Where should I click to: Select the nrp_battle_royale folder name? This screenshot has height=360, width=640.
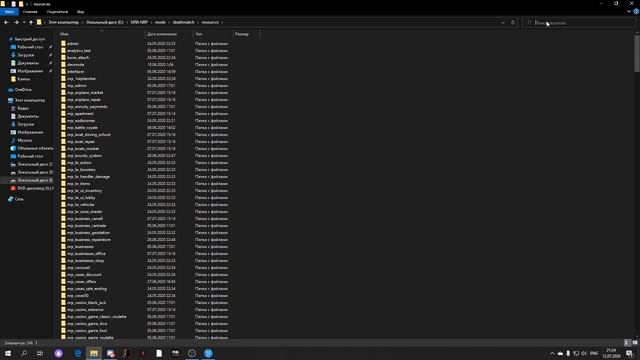point(82,128)
